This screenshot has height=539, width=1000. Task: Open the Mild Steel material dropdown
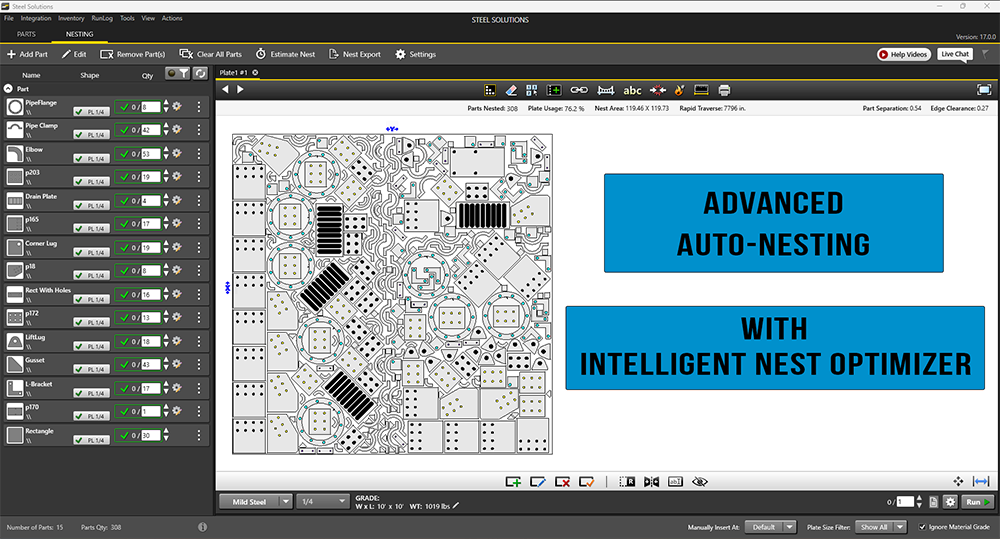point(255,501)
